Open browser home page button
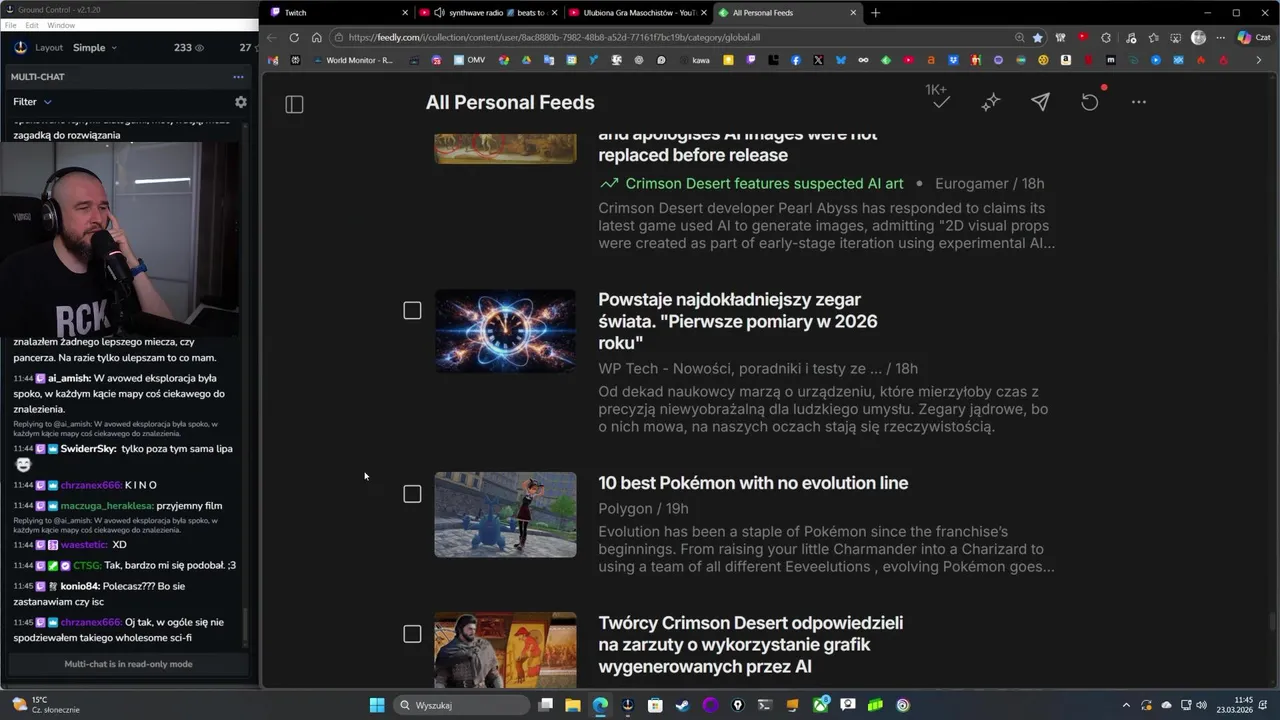The width and height of the screenshot is (1280, 720). 316,37
